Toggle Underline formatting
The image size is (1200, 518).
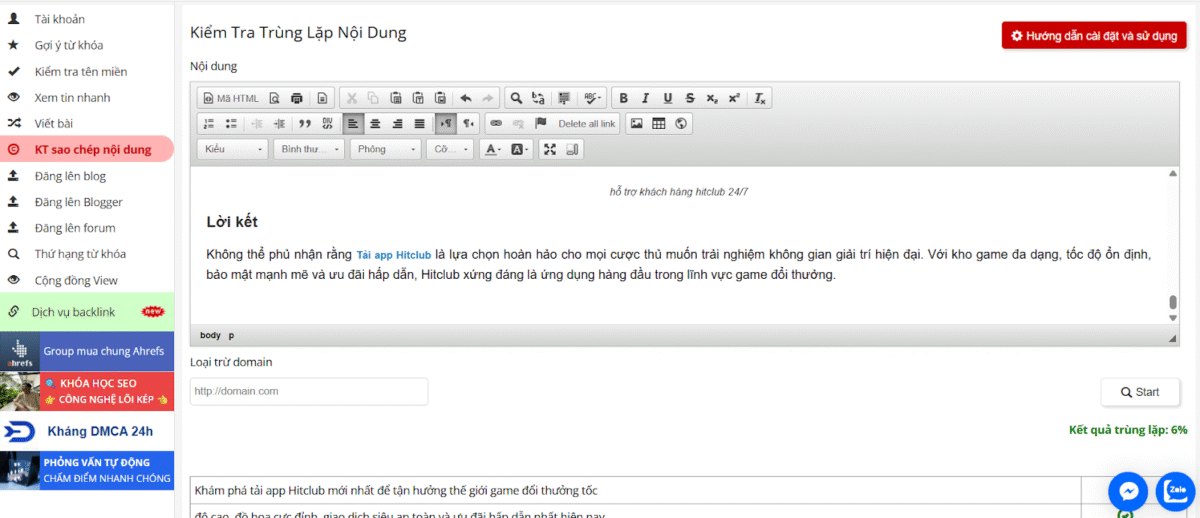[667, 98]
